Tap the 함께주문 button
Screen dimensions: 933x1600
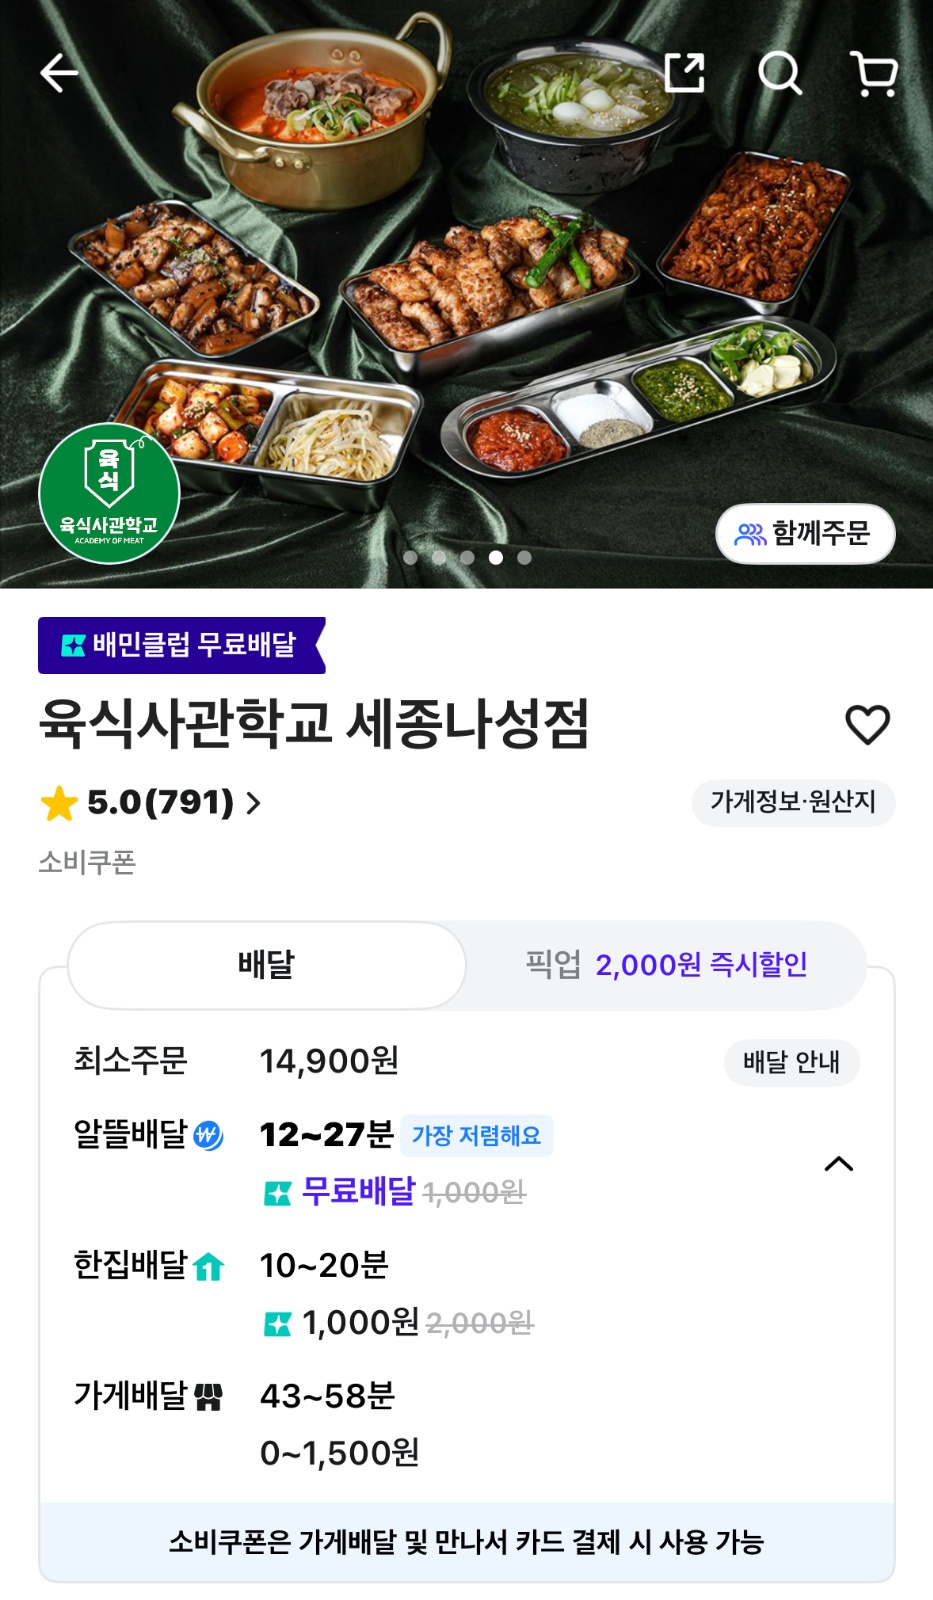805,534
